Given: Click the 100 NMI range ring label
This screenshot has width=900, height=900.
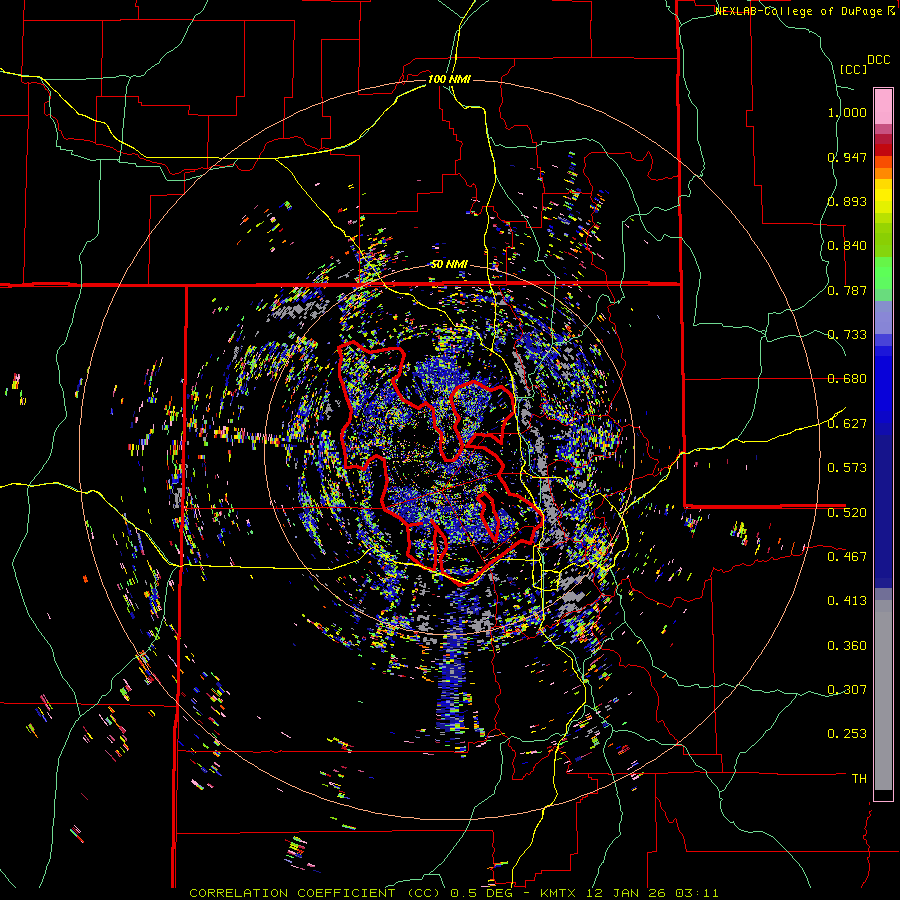Looking at the screenshot, I should 449,79.
